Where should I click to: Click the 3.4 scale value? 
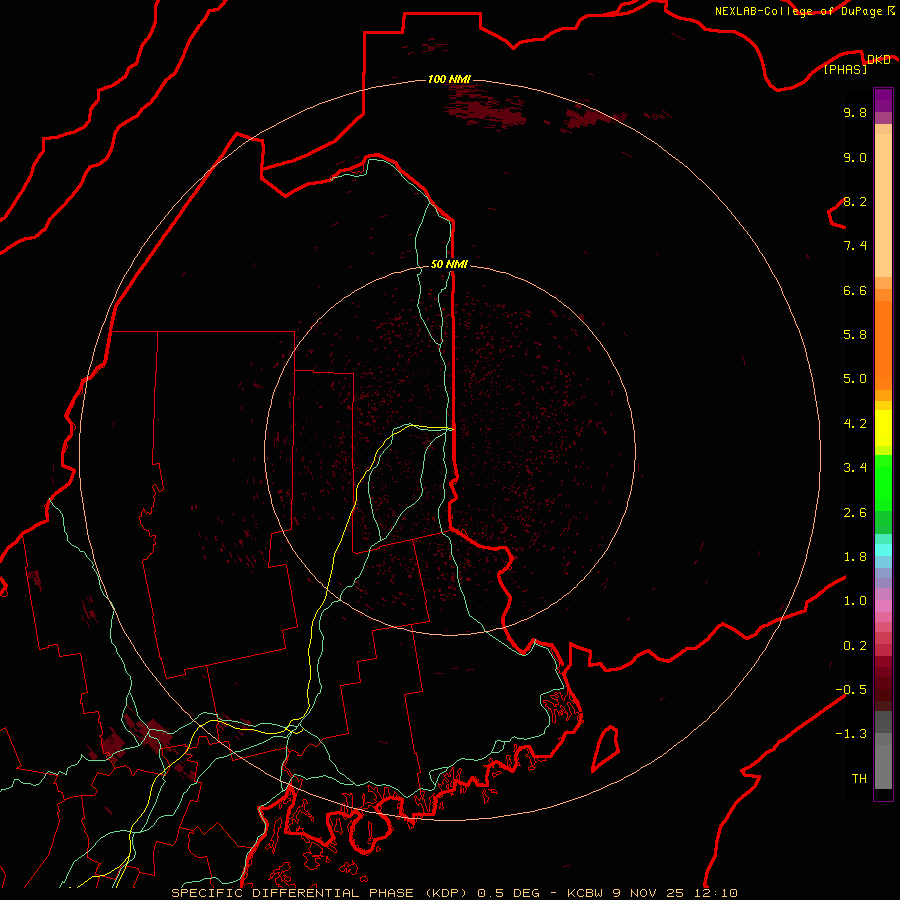(x=855, y=468)
